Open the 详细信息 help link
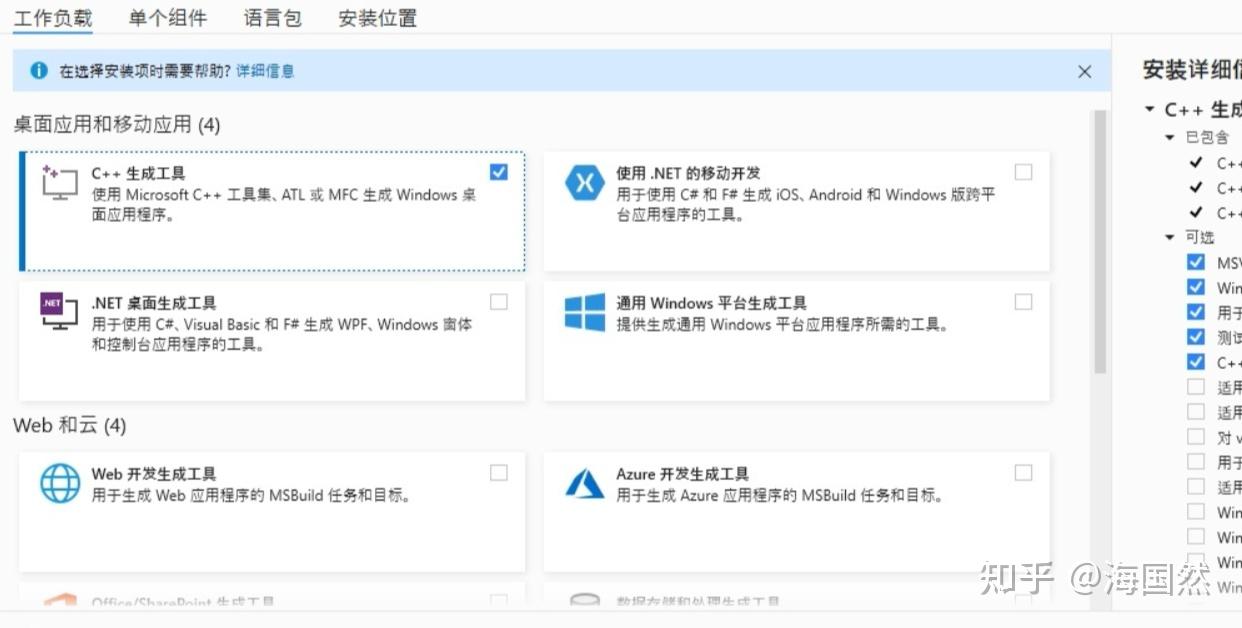1242x628 pixels. click(265, 71)
